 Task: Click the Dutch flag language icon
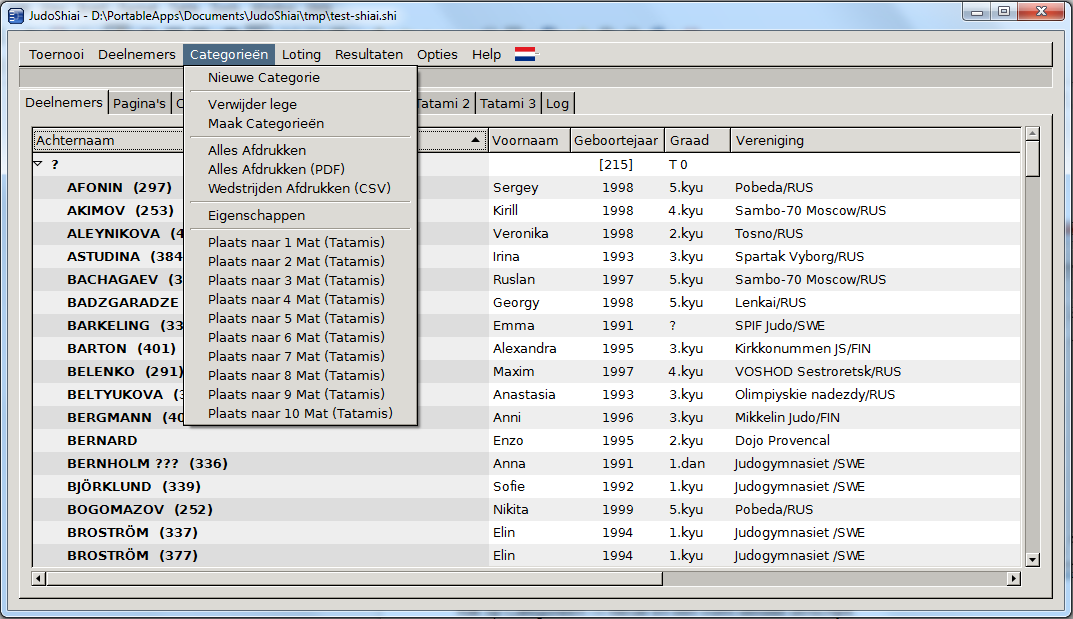point(525,55)
